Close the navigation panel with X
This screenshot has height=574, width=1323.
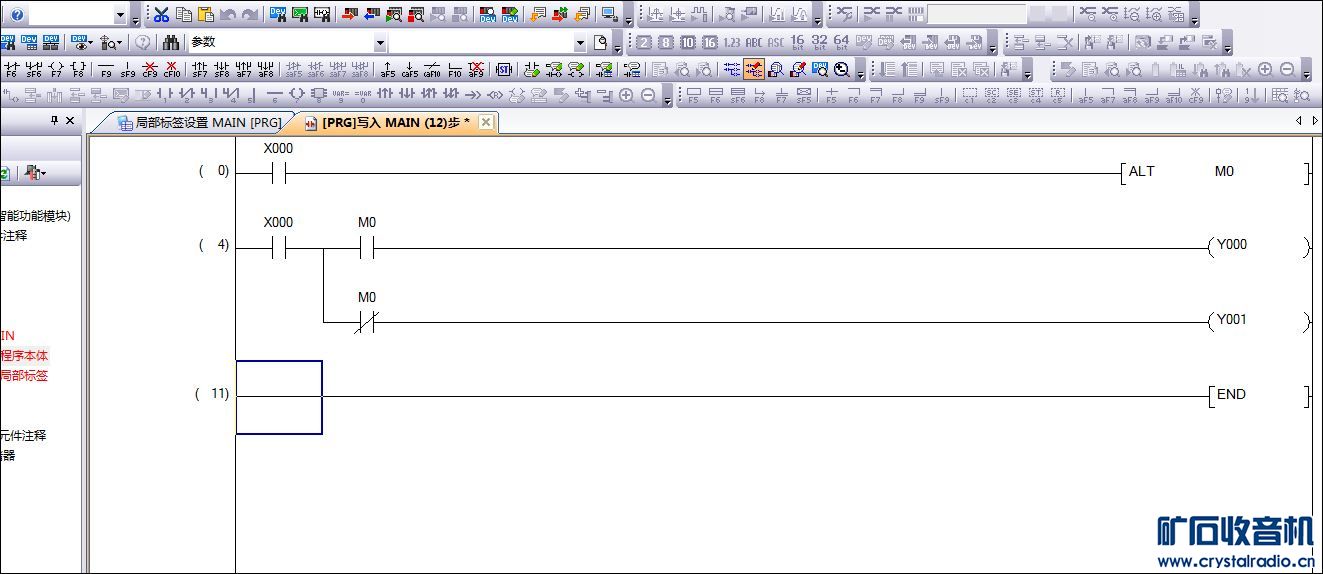pyautogui.click(x=70, y=120)
